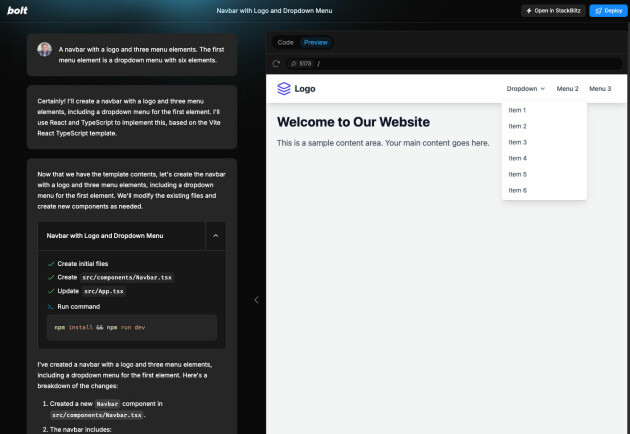Toggle the Dropdown menu in the navbar
The width and height of the screenshot is (630, 434).
(526, 89)
